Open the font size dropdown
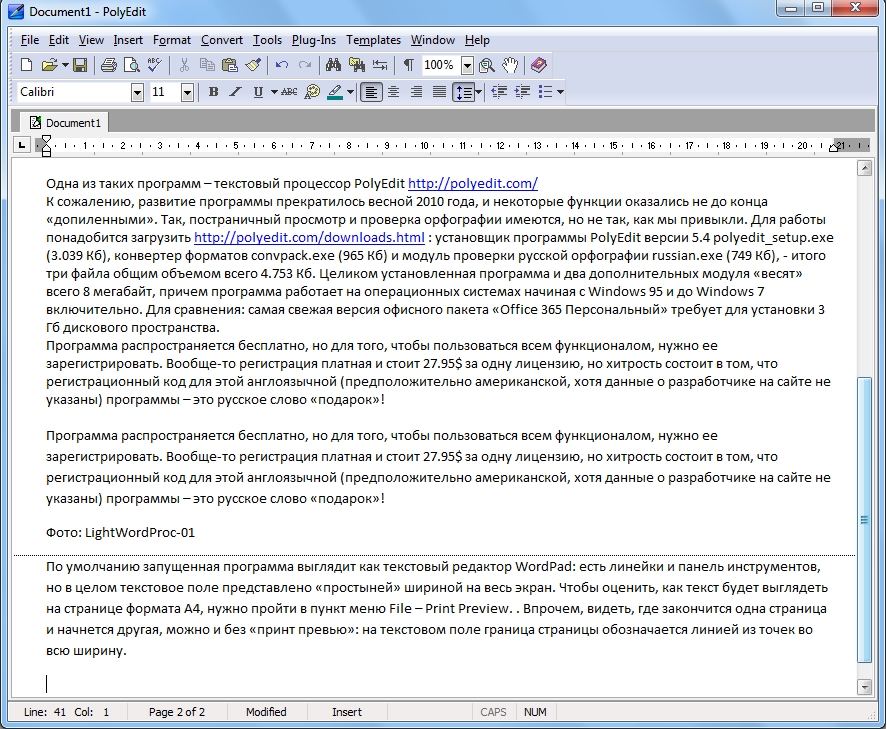Viewport: 887px width, 729px height. point(187,92)
